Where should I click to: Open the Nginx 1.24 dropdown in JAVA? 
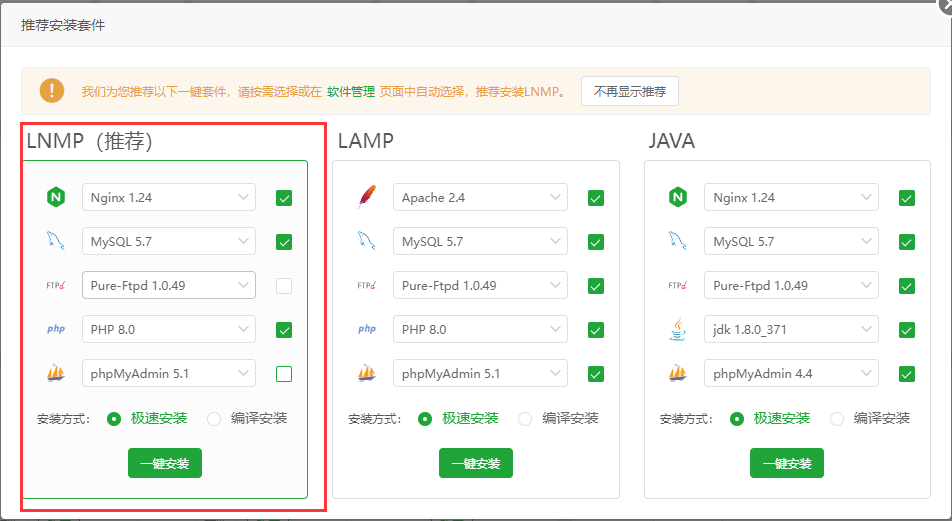click(x=791, y=197)
